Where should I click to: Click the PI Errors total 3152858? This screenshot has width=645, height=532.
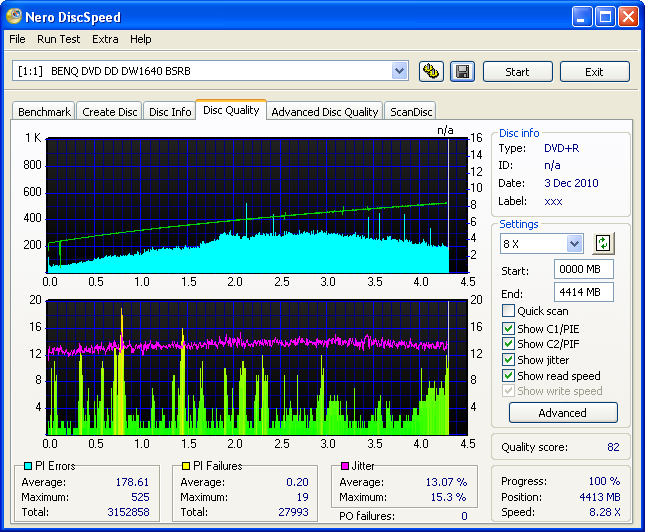[x=128, y=512]
